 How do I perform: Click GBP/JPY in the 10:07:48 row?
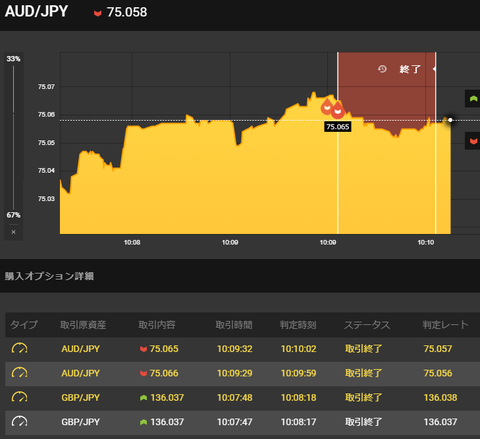[80, 397]
